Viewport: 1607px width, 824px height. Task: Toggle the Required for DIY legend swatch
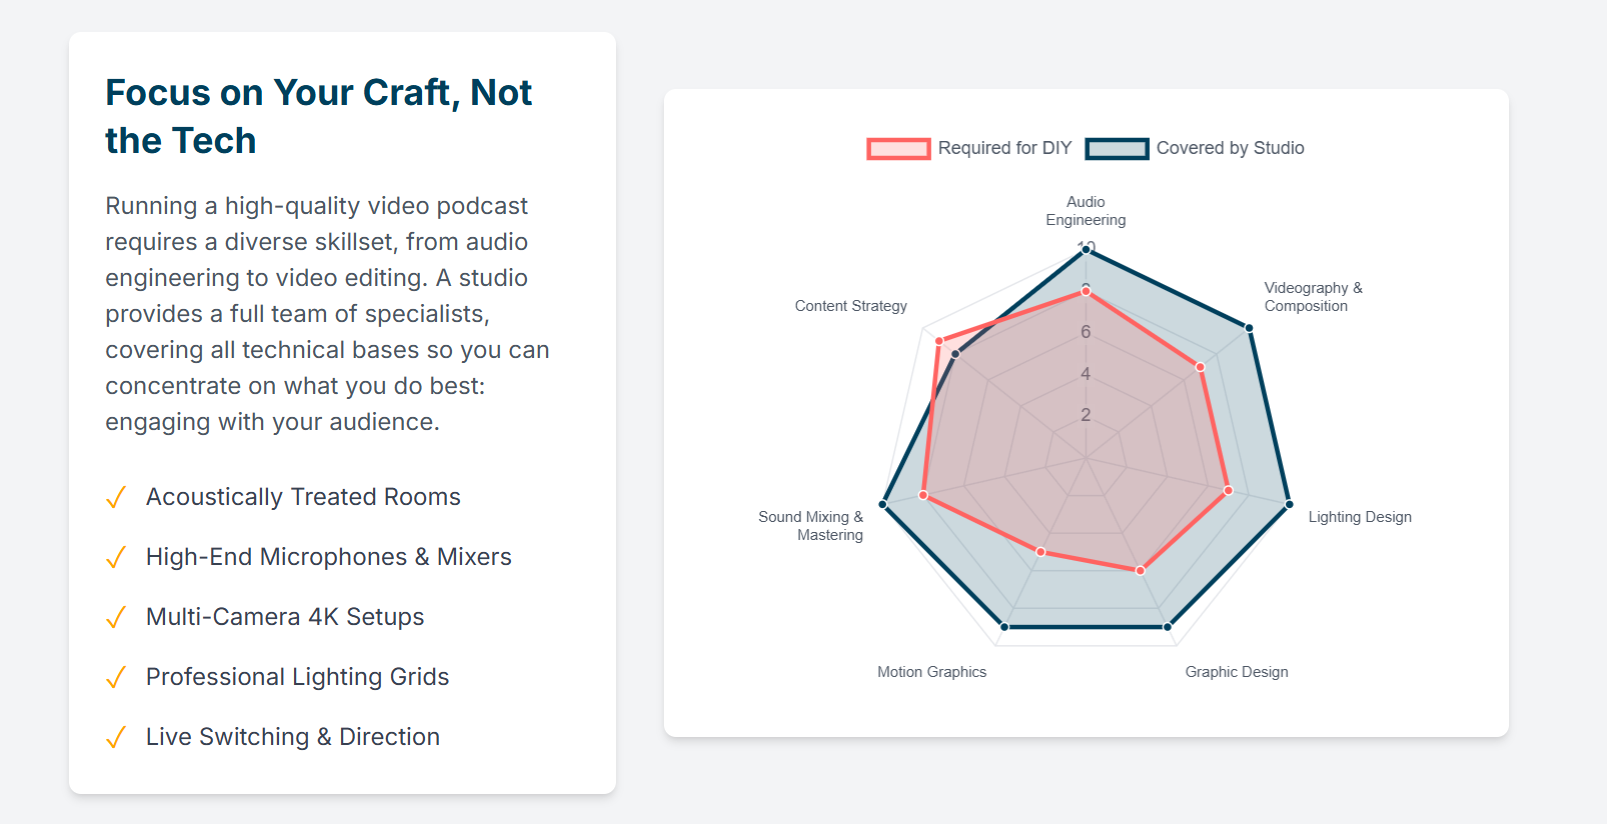tap(898, 148)
